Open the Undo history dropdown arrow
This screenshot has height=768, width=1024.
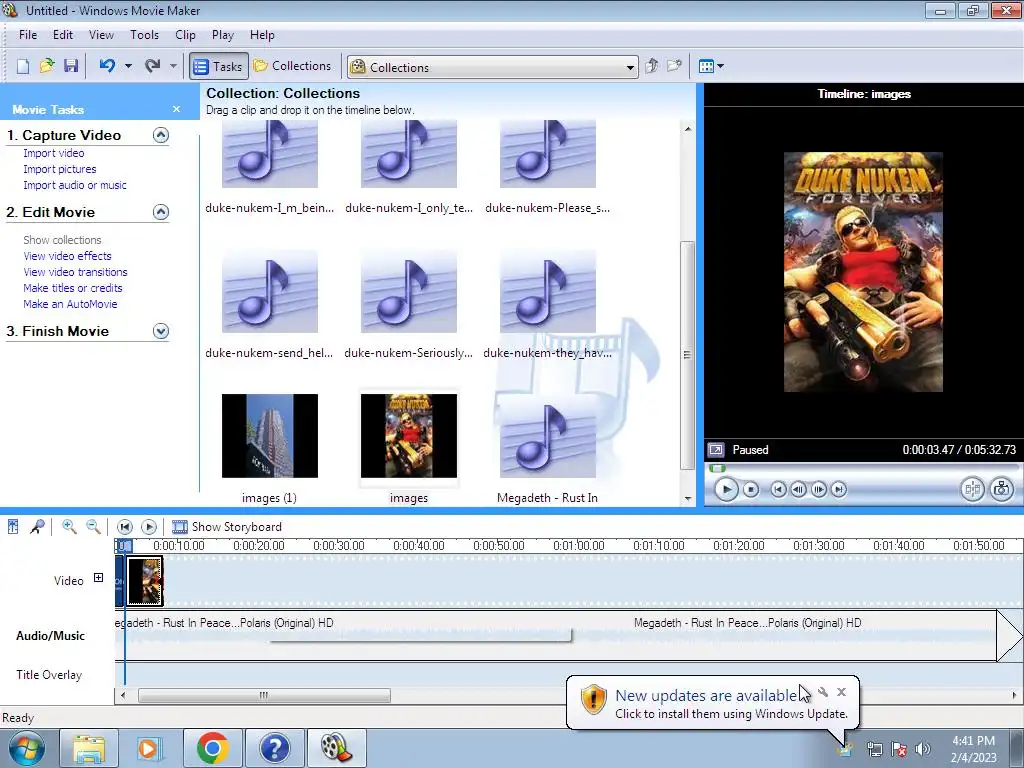[128, 66]
